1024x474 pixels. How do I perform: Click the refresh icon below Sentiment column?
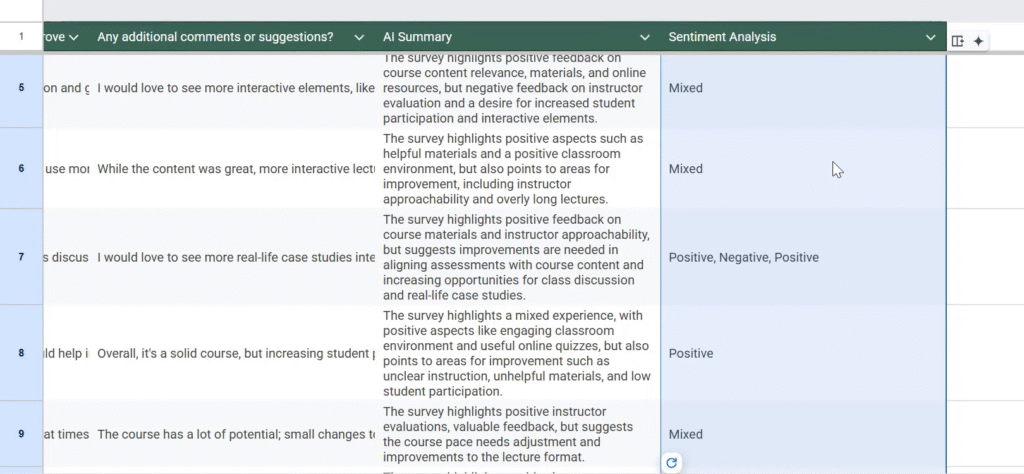pos(671,463)
